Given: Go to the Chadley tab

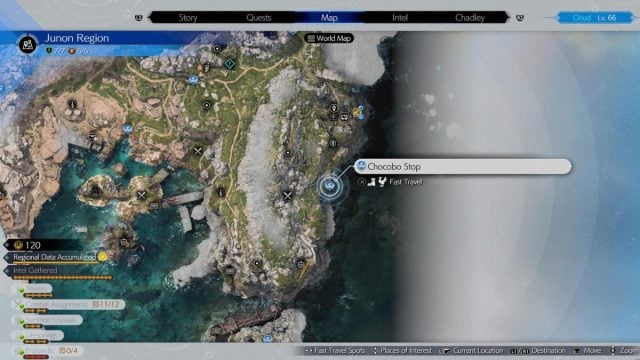Looking at the screenshot, I should 470,18.
